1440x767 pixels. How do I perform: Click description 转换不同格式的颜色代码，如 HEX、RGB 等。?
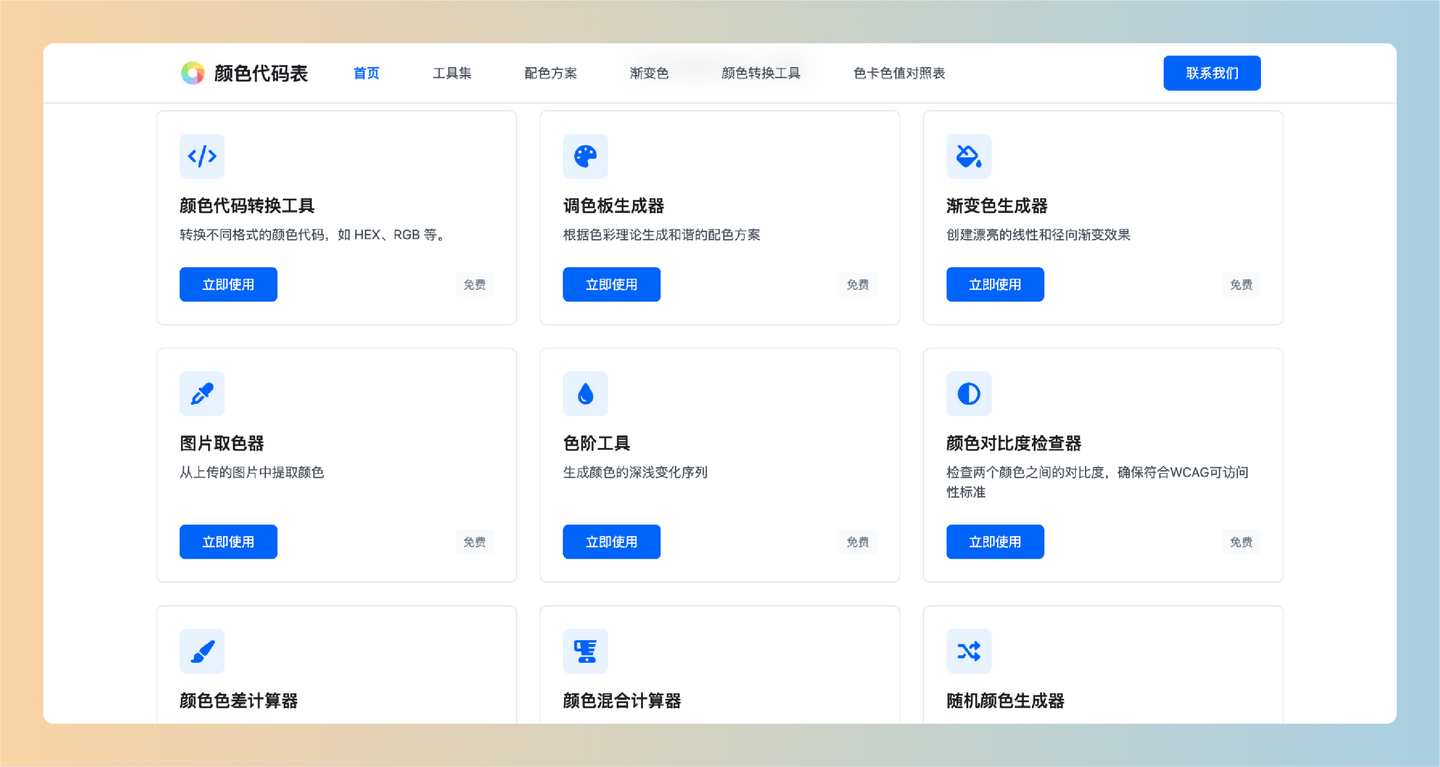[313, 235]
